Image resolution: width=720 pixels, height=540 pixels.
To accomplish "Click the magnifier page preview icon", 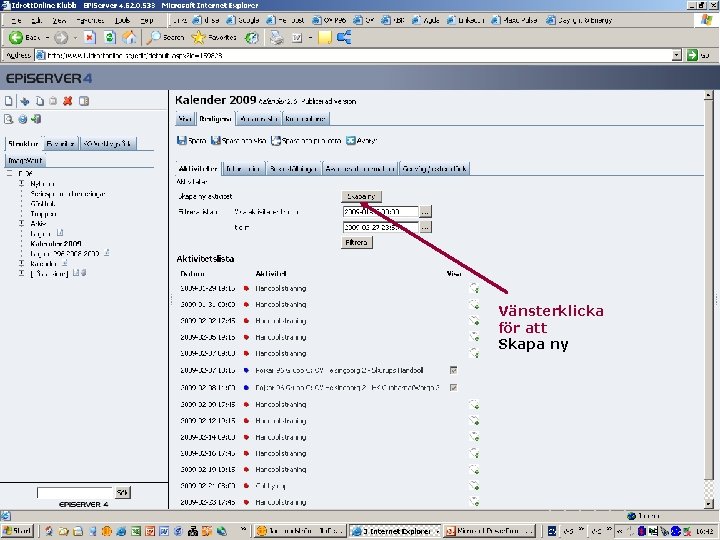I will pyautogui.click(x=8, y=119).
